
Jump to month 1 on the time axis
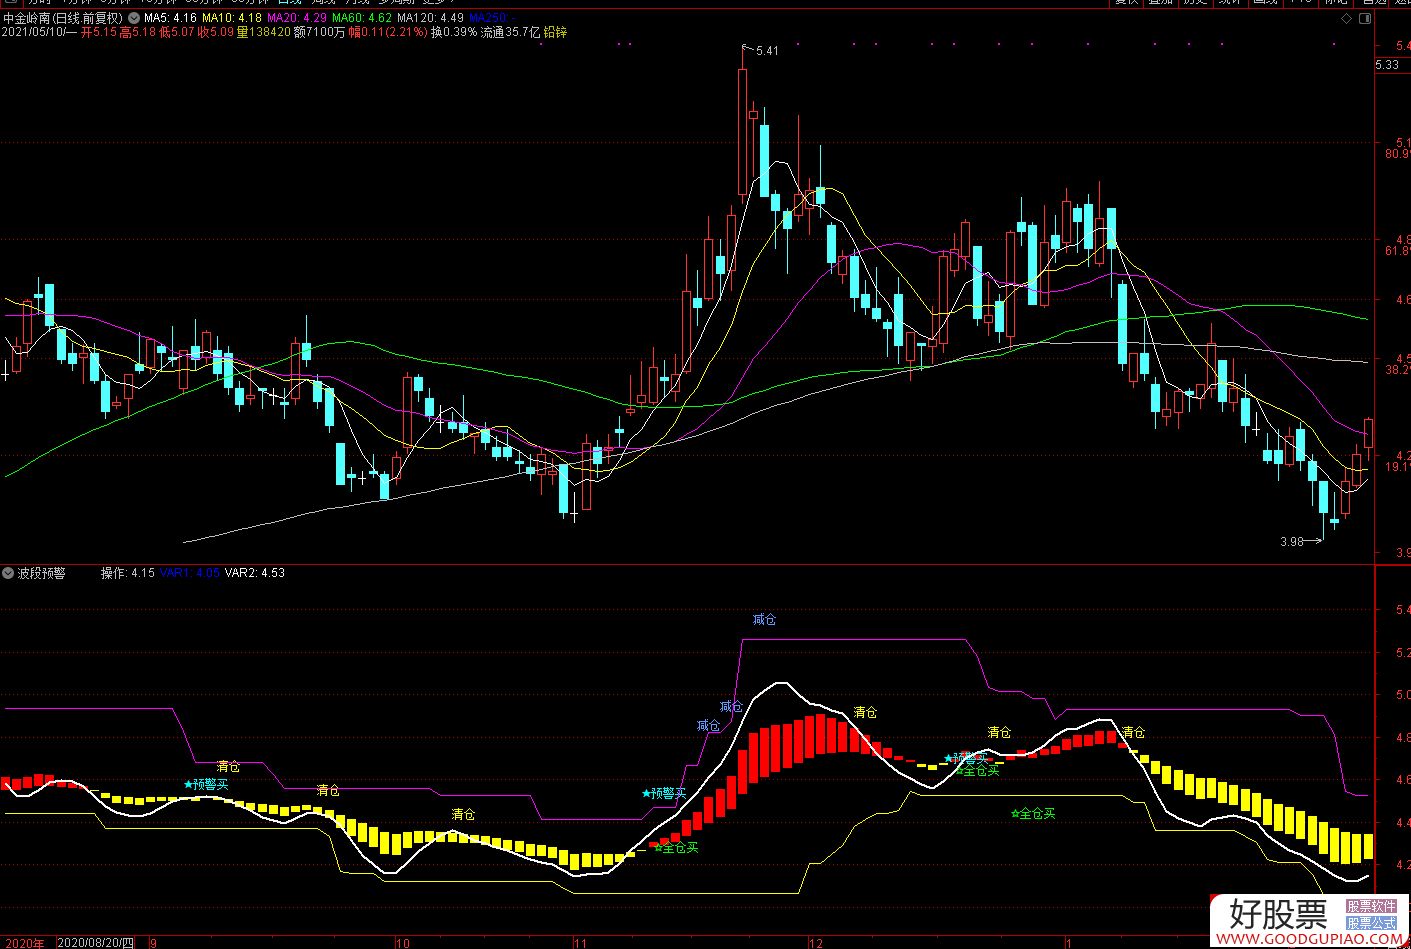coord(1068,942)
